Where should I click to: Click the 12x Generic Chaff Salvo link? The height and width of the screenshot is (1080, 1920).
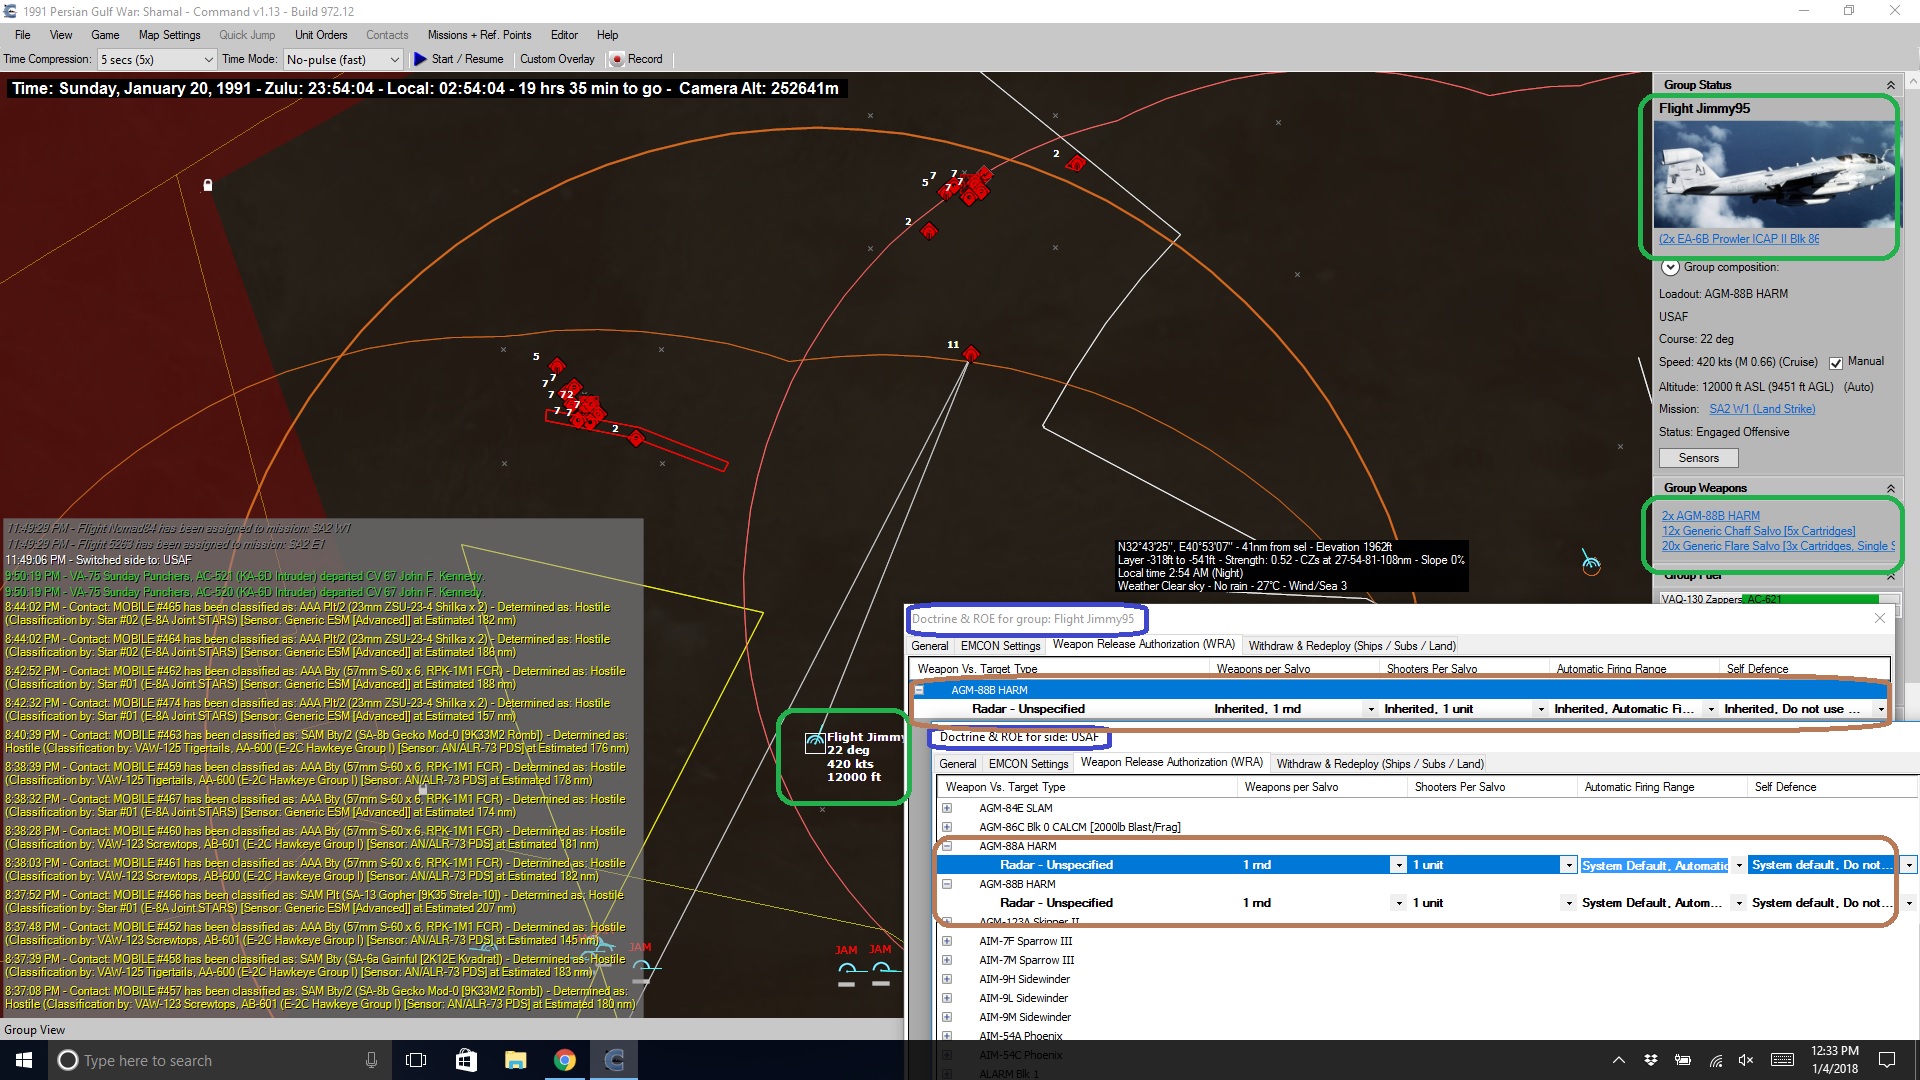click(x=1758, y=531)
